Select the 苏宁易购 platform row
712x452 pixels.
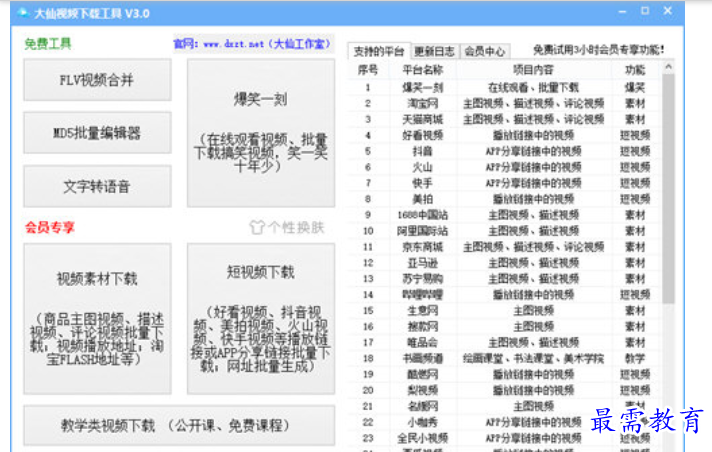coord(504,278)
